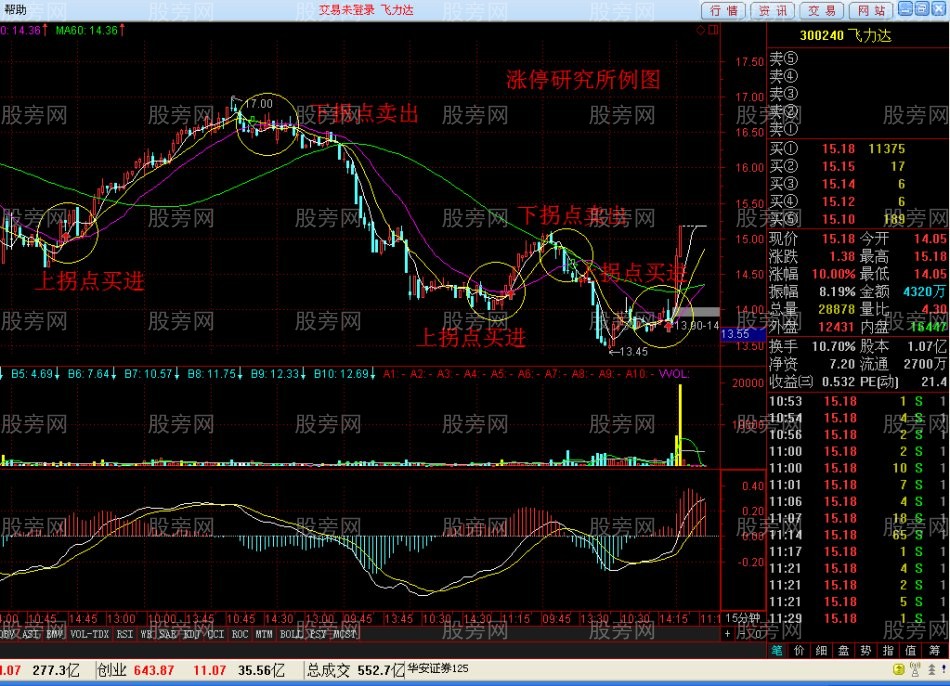Click the 振幅 8.19% value
Image resolution: width=950 pixels, height=686 pixels.
coord(837,291)
